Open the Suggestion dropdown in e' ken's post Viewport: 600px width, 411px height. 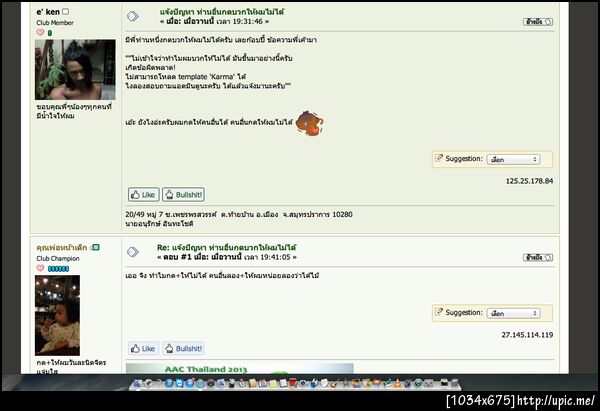click(513, 160)
